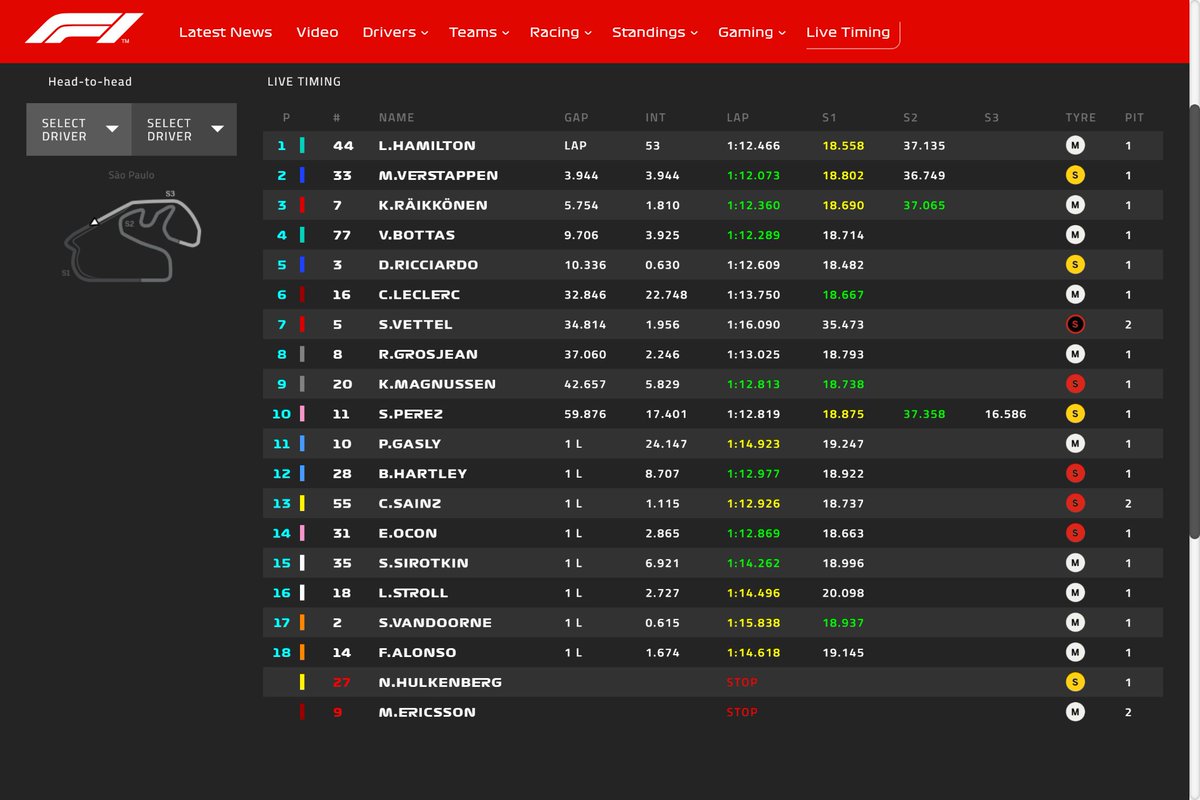Screen dimensions: 1200x800
Task: Click Räikkönen's S2 time 37.065
Action: coord(924,205)
